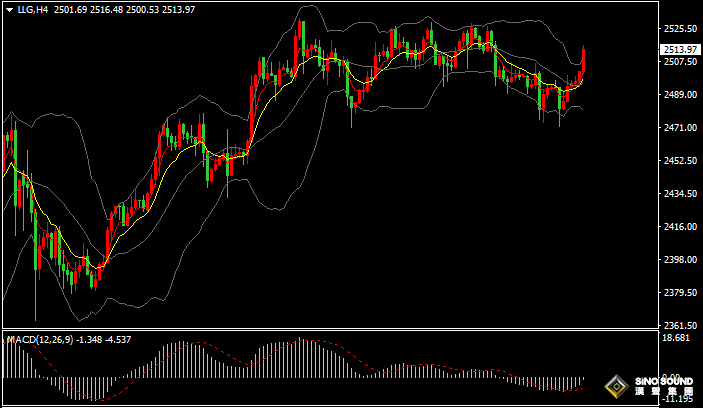Click the 2489.00 price axis label
Viewport: 703px width, 408px height.
[x=679, y=95]
